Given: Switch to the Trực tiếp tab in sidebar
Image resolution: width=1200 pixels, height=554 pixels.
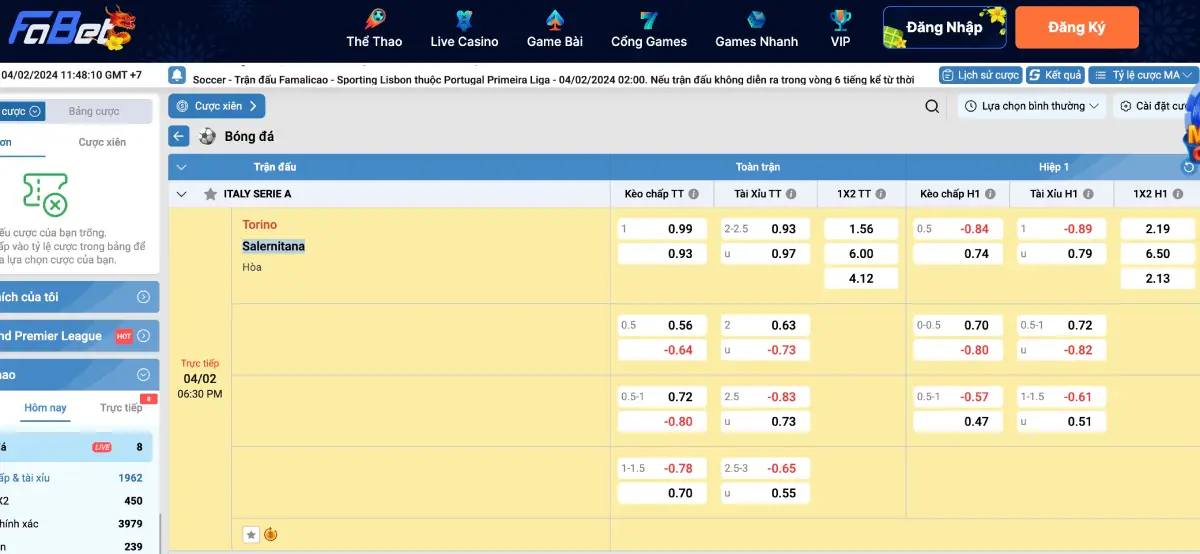Looking at the screenshot, I should (121, 408).
